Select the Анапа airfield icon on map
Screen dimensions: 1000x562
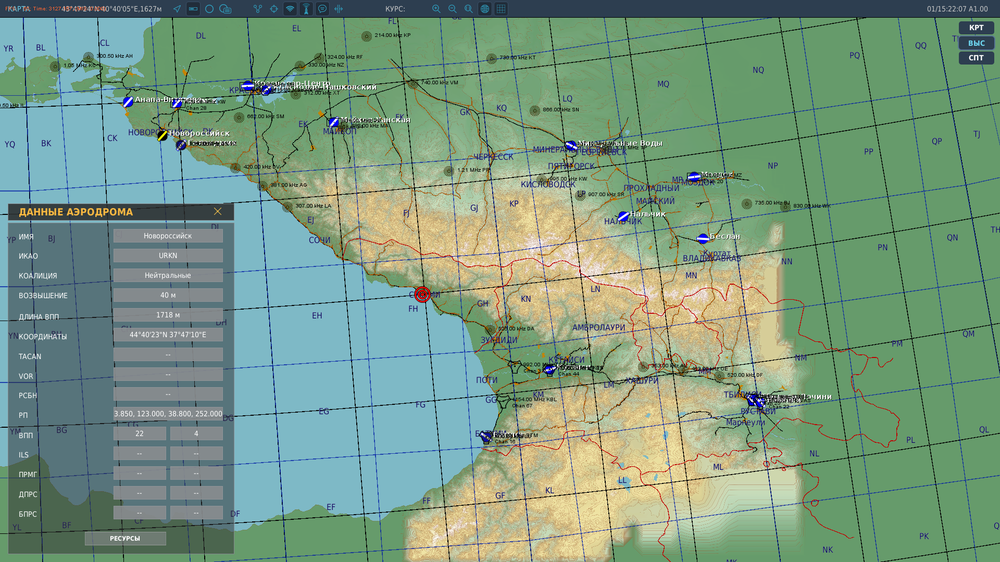pyautogui.click(x=128, y=101)
